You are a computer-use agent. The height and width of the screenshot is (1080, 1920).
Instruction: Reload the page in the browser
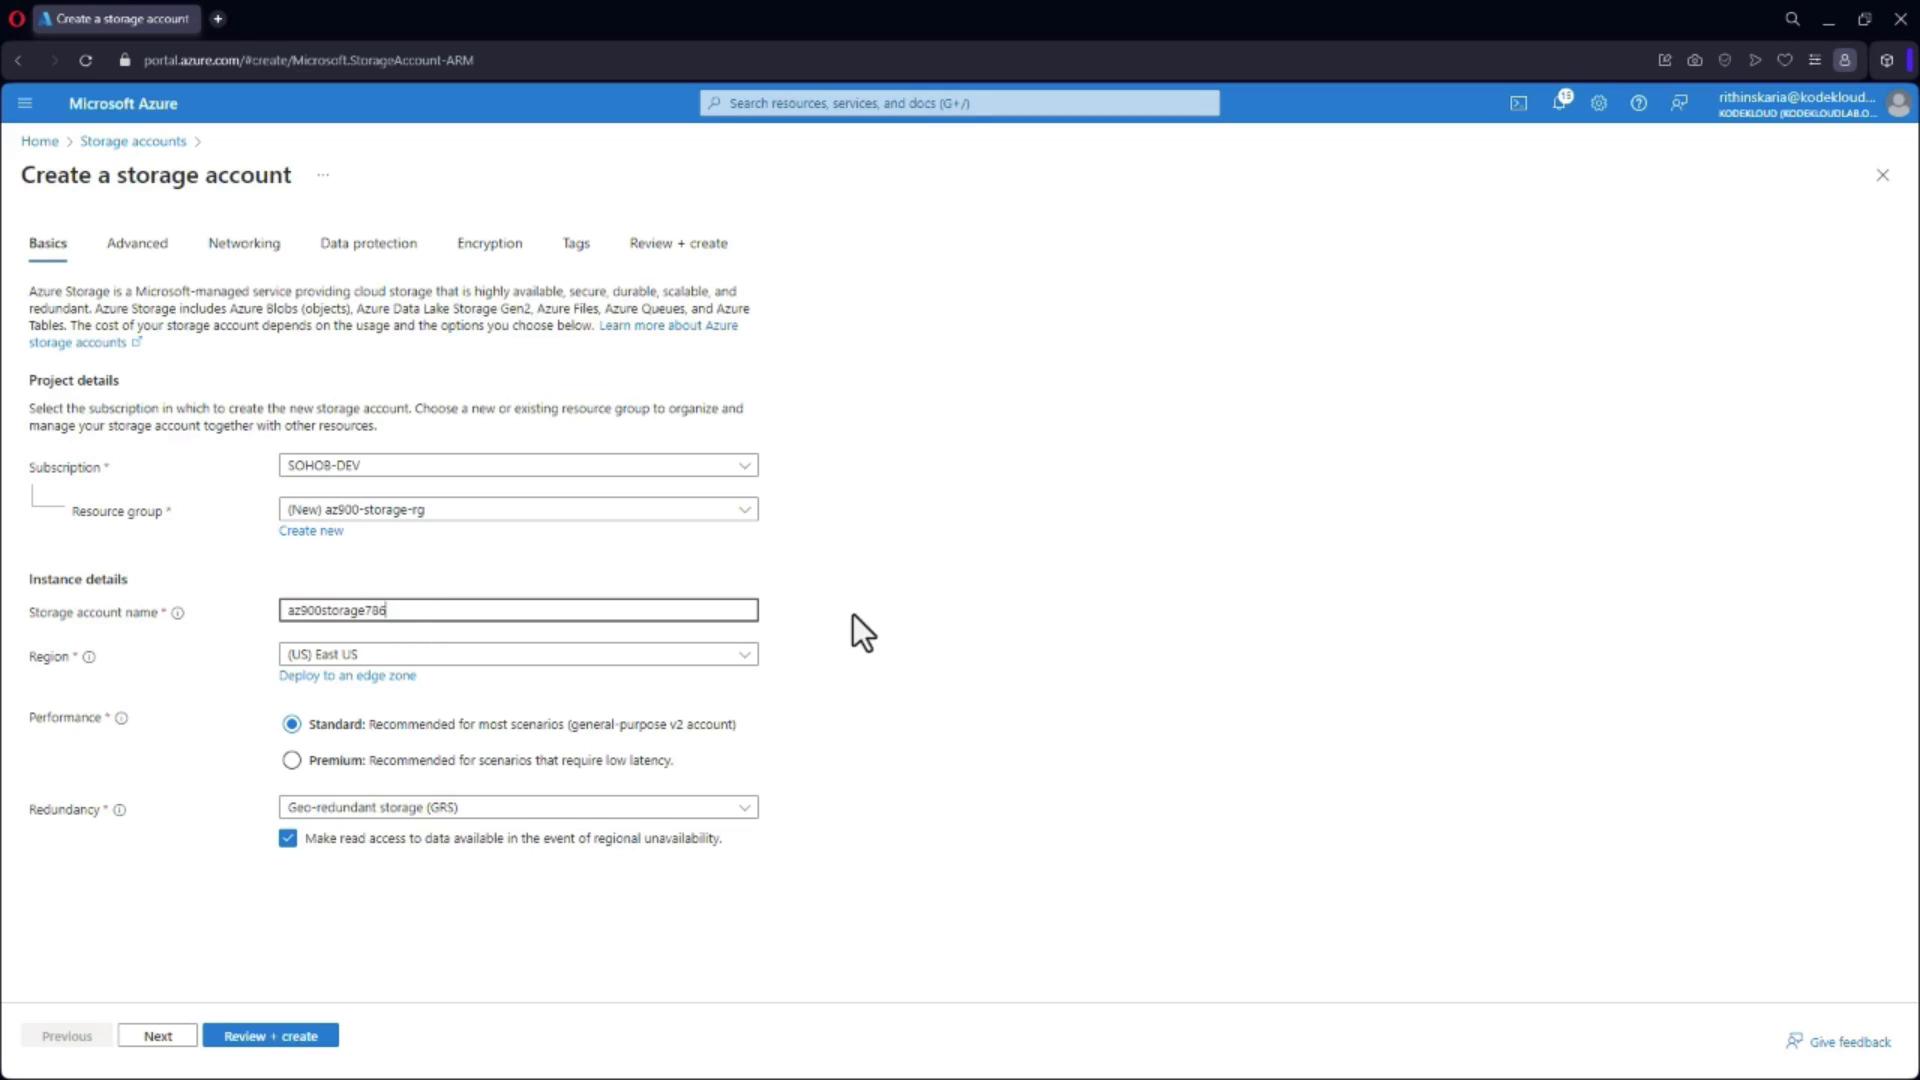coord(86,60)
